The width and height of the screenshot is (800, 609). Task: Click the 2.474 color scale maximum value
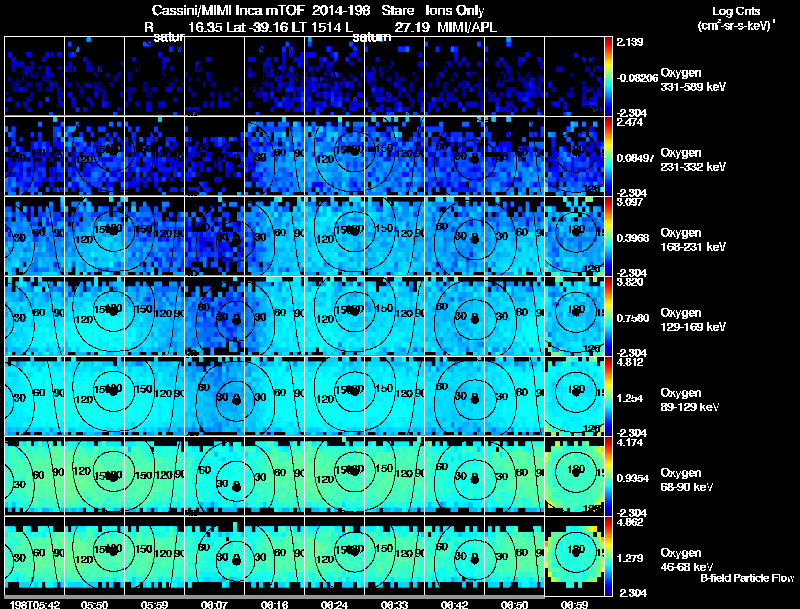click(630, 122)
